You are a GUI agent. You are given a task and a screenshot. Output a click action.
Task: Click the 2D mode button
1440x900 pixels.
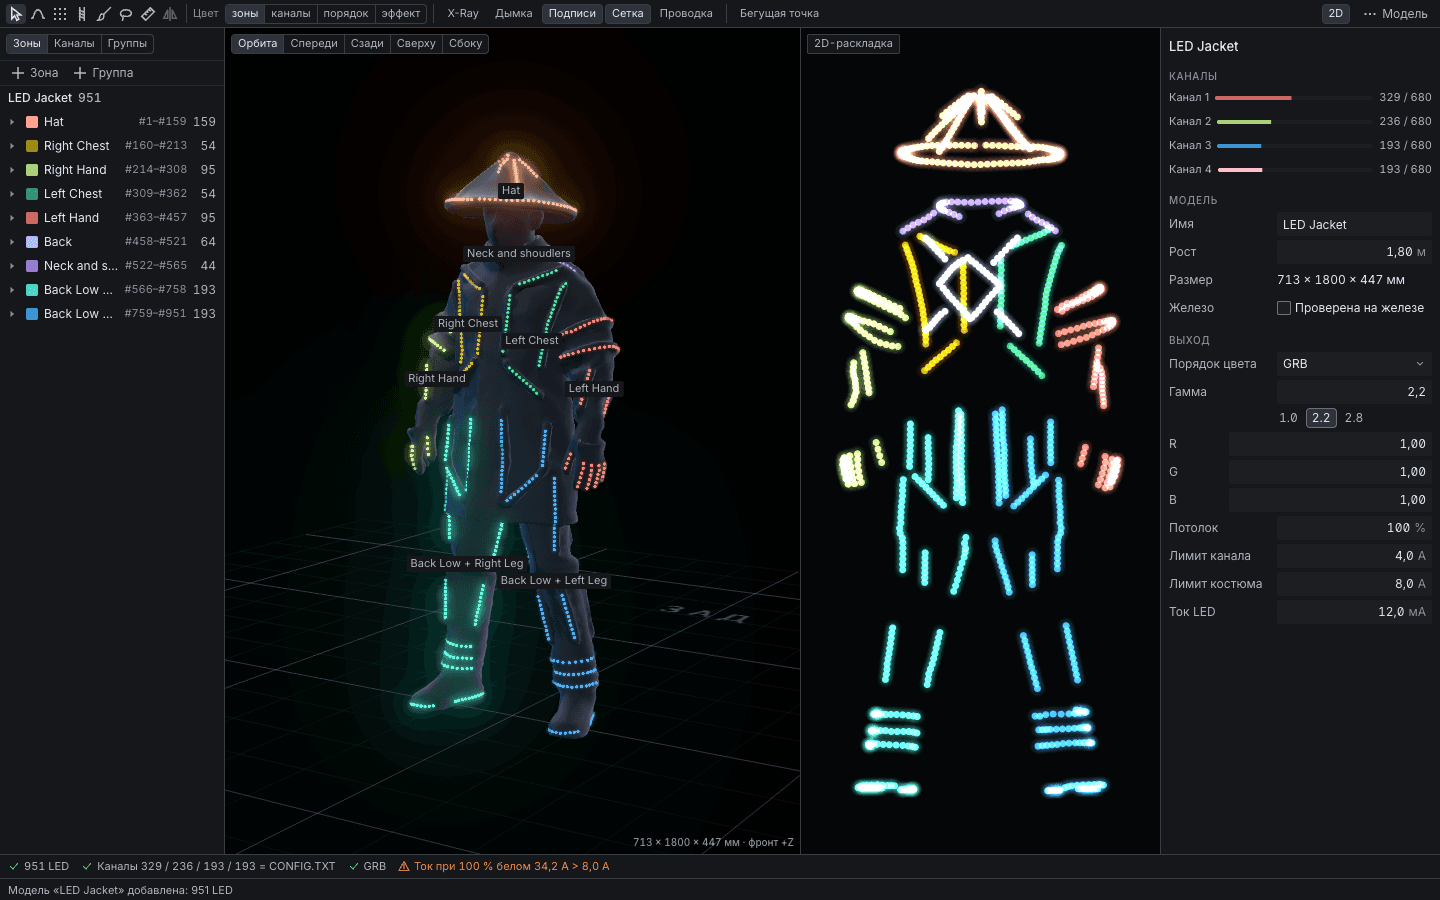(1336, 14)
